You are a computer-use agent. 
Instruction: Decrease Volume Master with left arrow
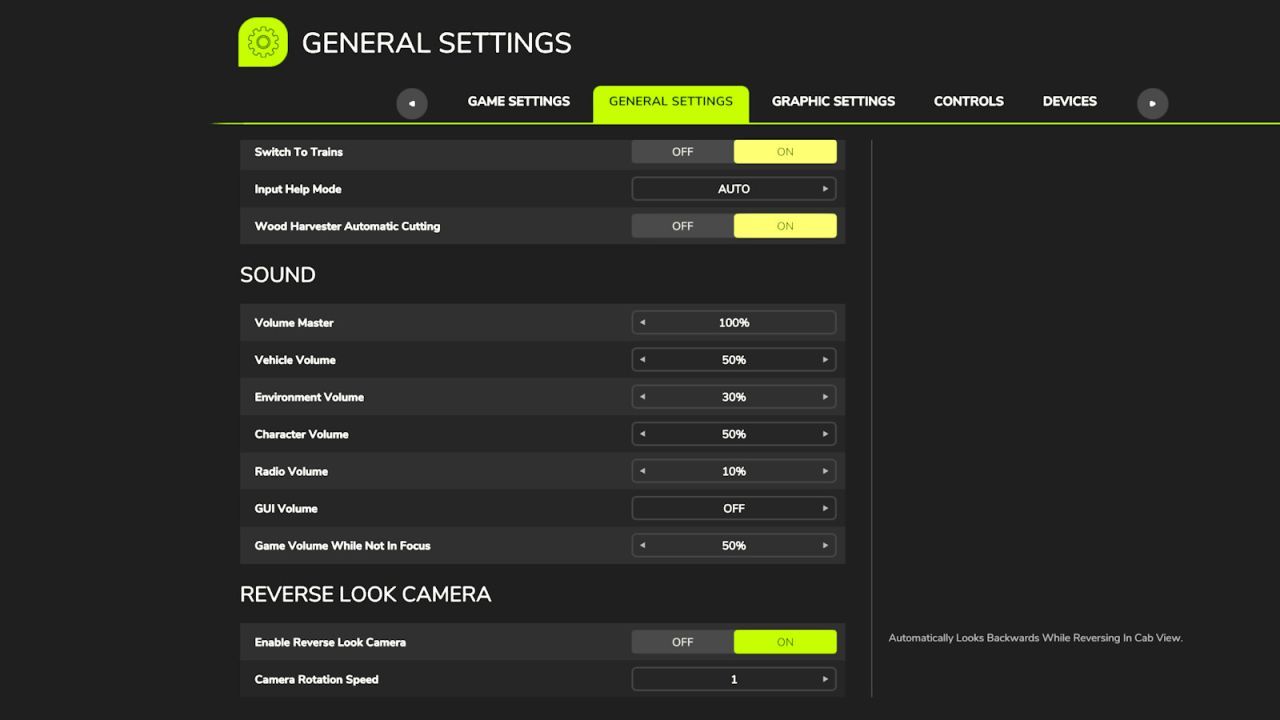pos(642,323)
